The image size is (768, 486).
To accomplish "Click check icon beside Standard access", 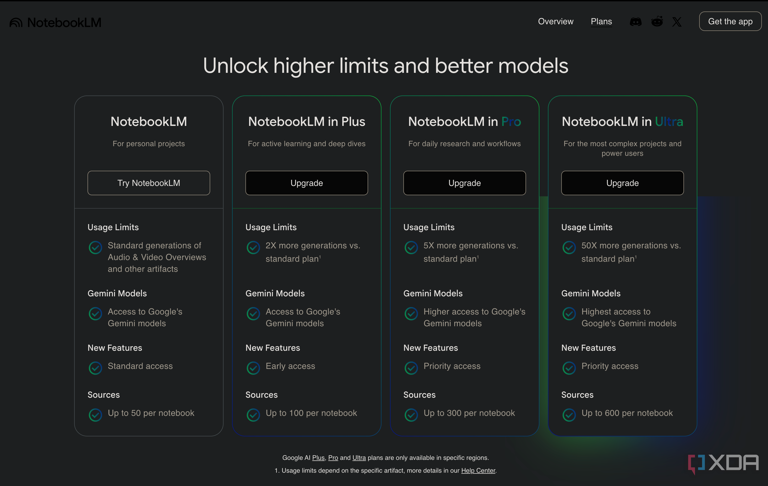I will 95,367.
